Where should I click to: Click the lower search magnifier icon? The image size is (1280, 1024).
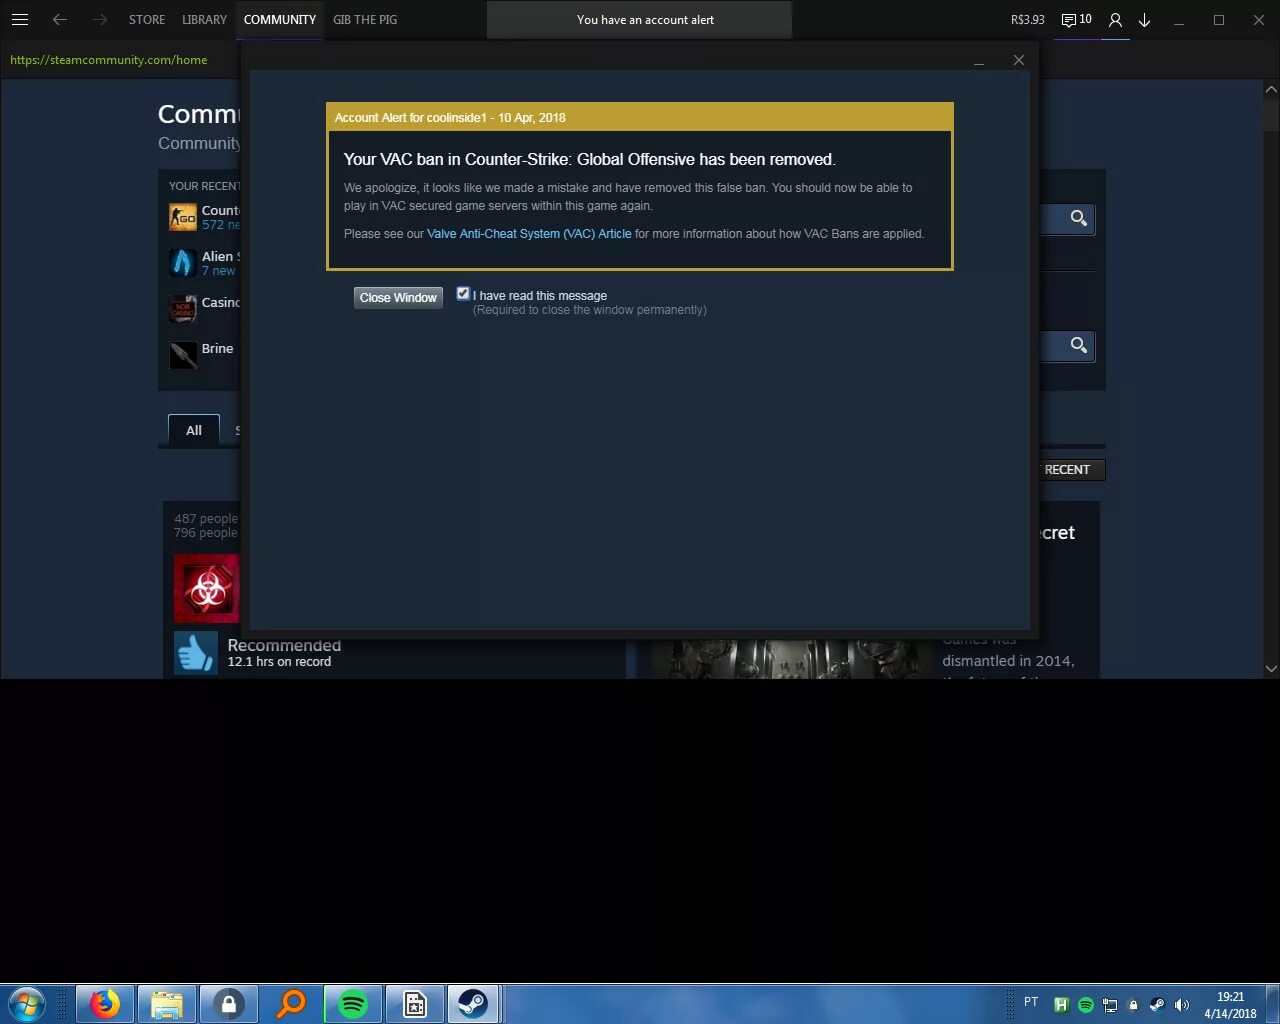(x=1078, y=345)
